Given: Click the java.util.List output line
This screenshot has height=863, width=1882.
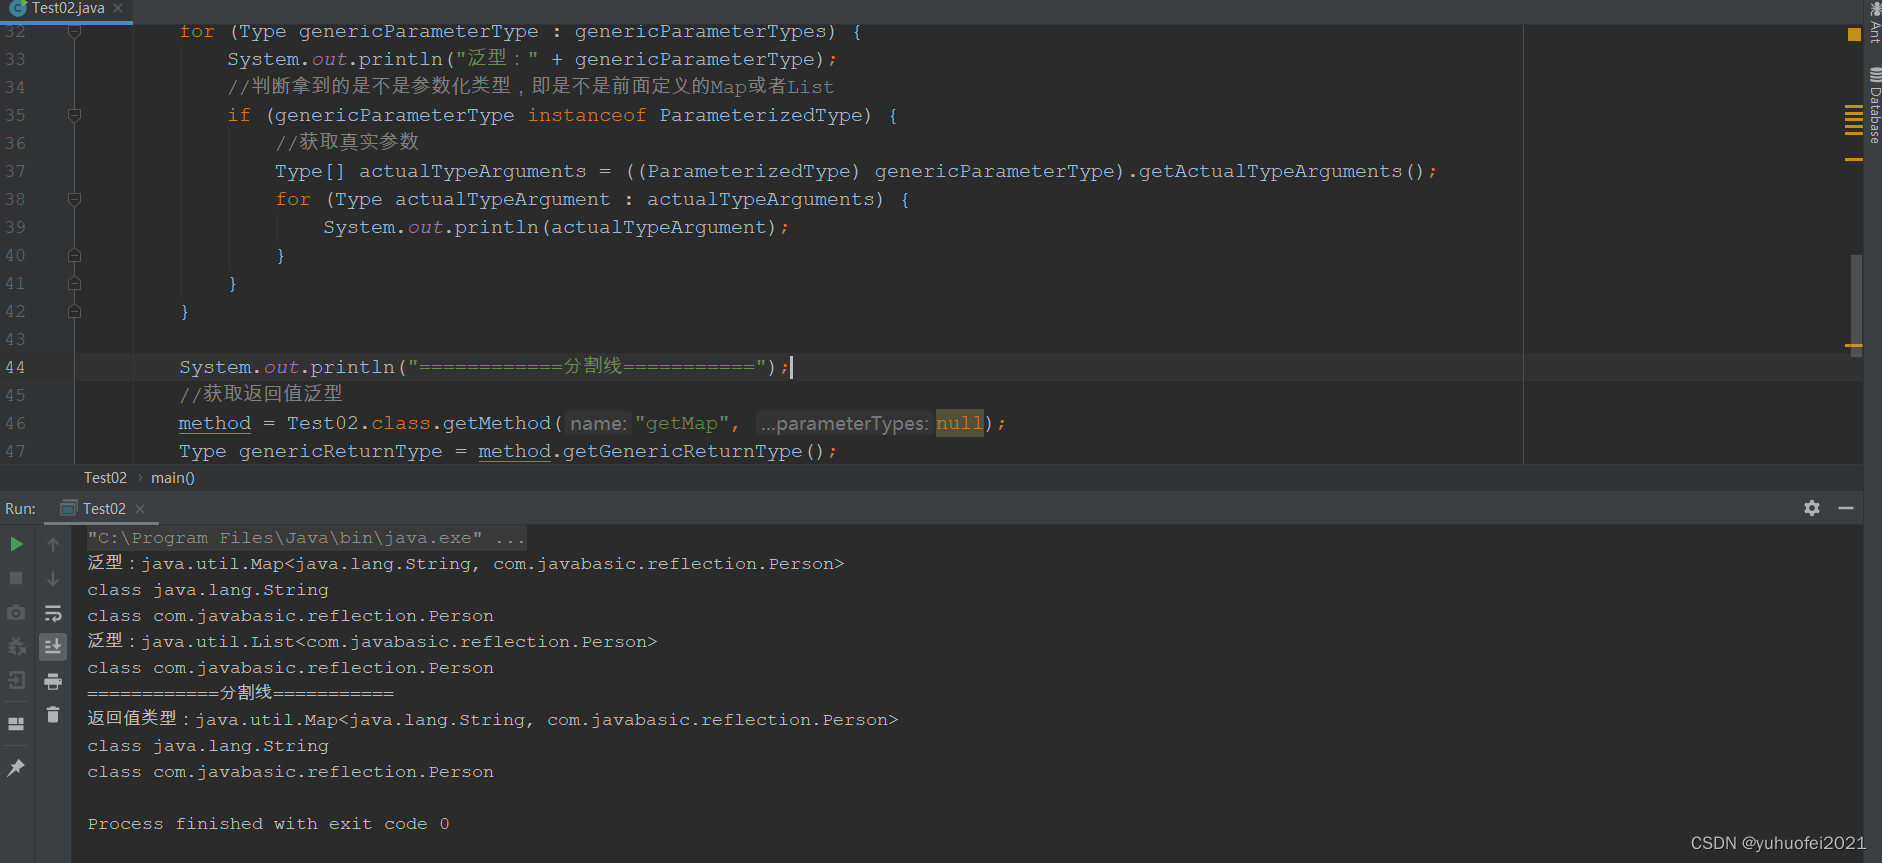Looking at the screenshot, I should pyautogui.click(x=372, y=642).
